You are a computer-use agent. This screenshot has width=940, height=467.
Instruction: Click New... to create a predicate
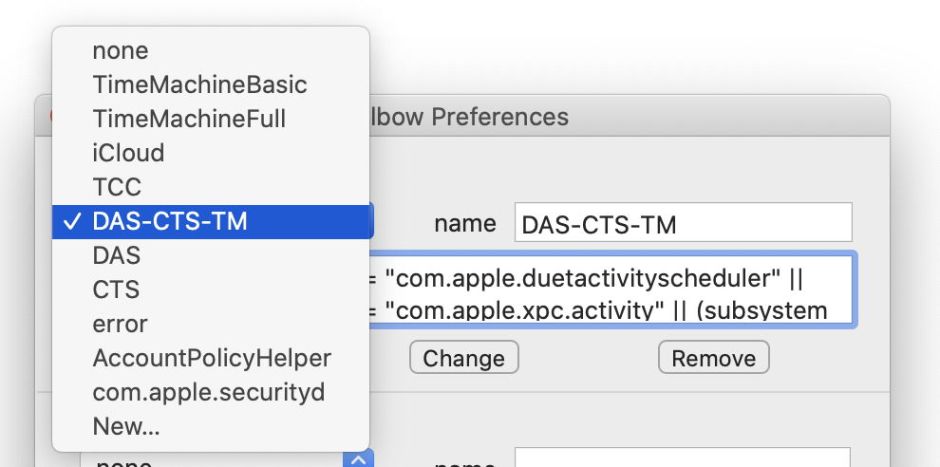point(126,426)
